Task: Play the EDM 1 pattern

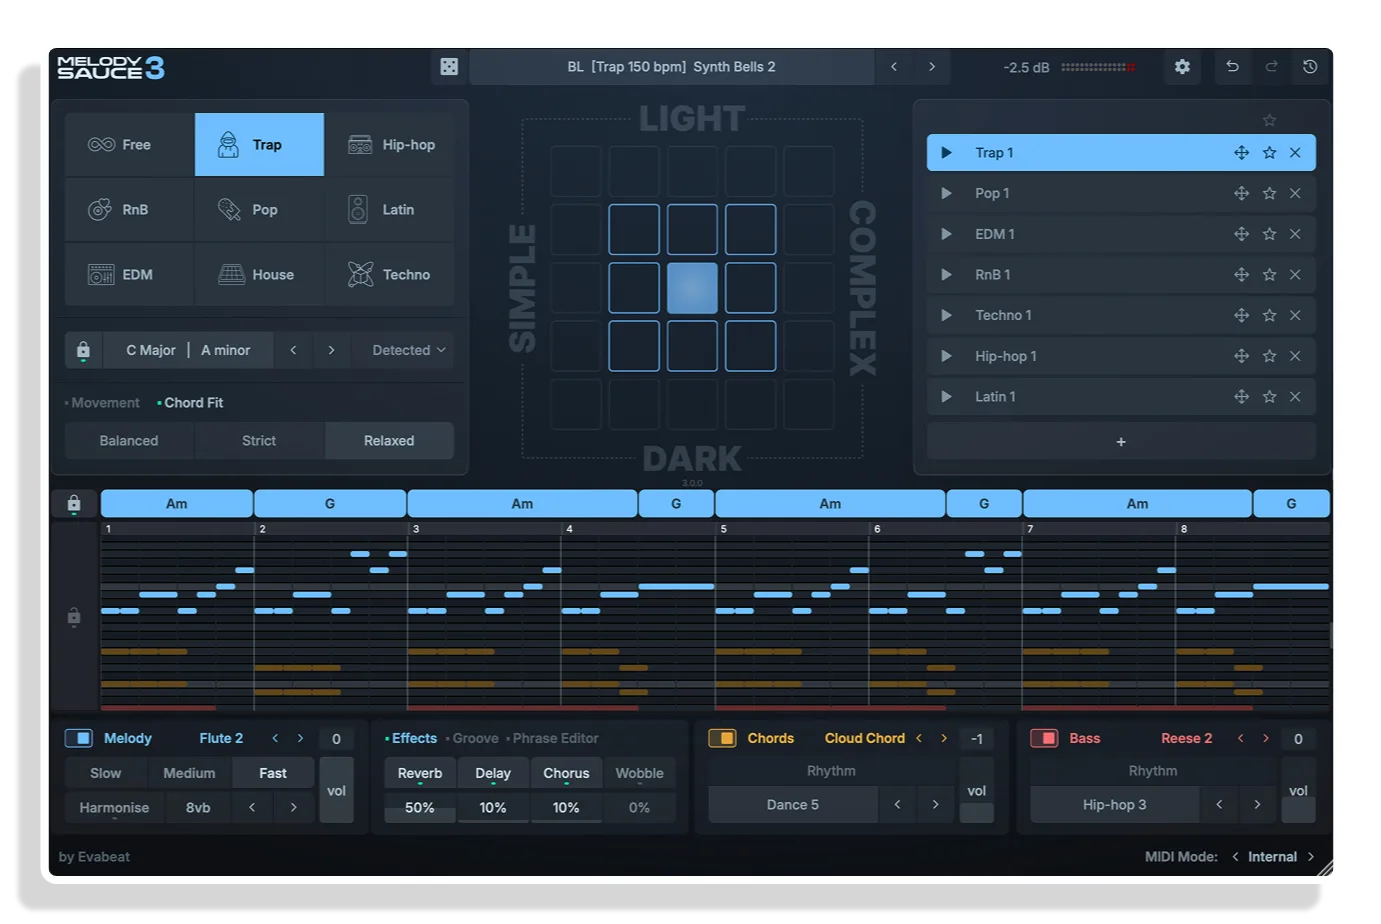Action: click(x=946, y=234)
